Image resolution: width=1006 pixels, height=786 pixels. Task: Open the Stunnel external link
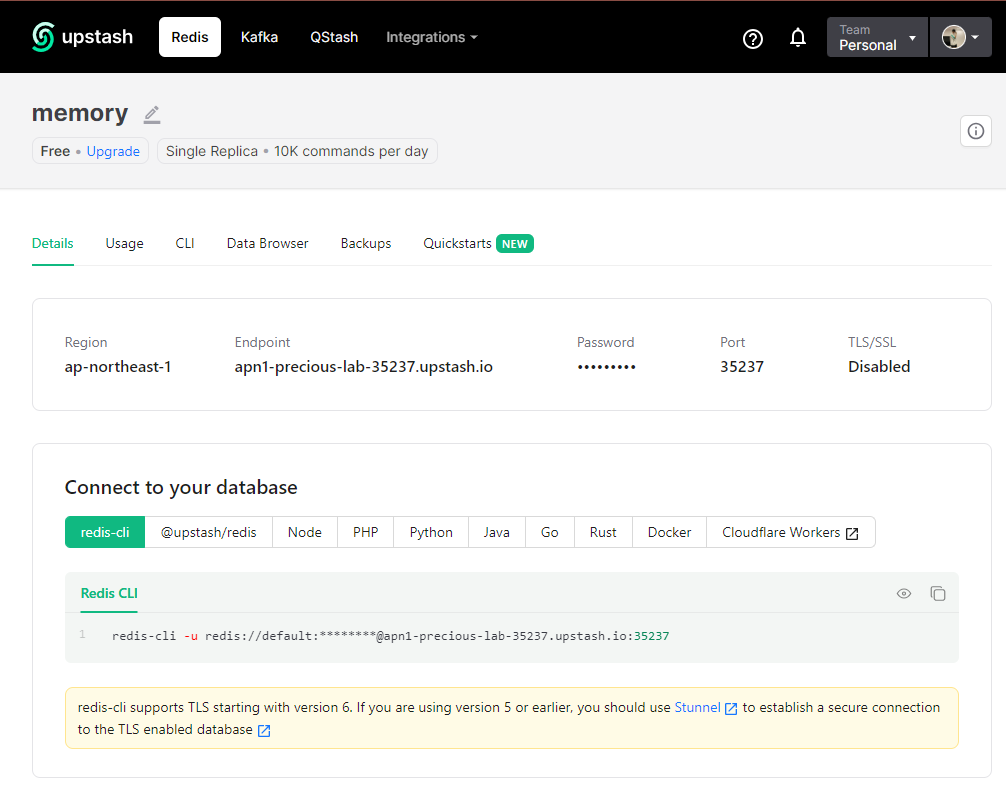pyautogui.click(x=705, y=707)
